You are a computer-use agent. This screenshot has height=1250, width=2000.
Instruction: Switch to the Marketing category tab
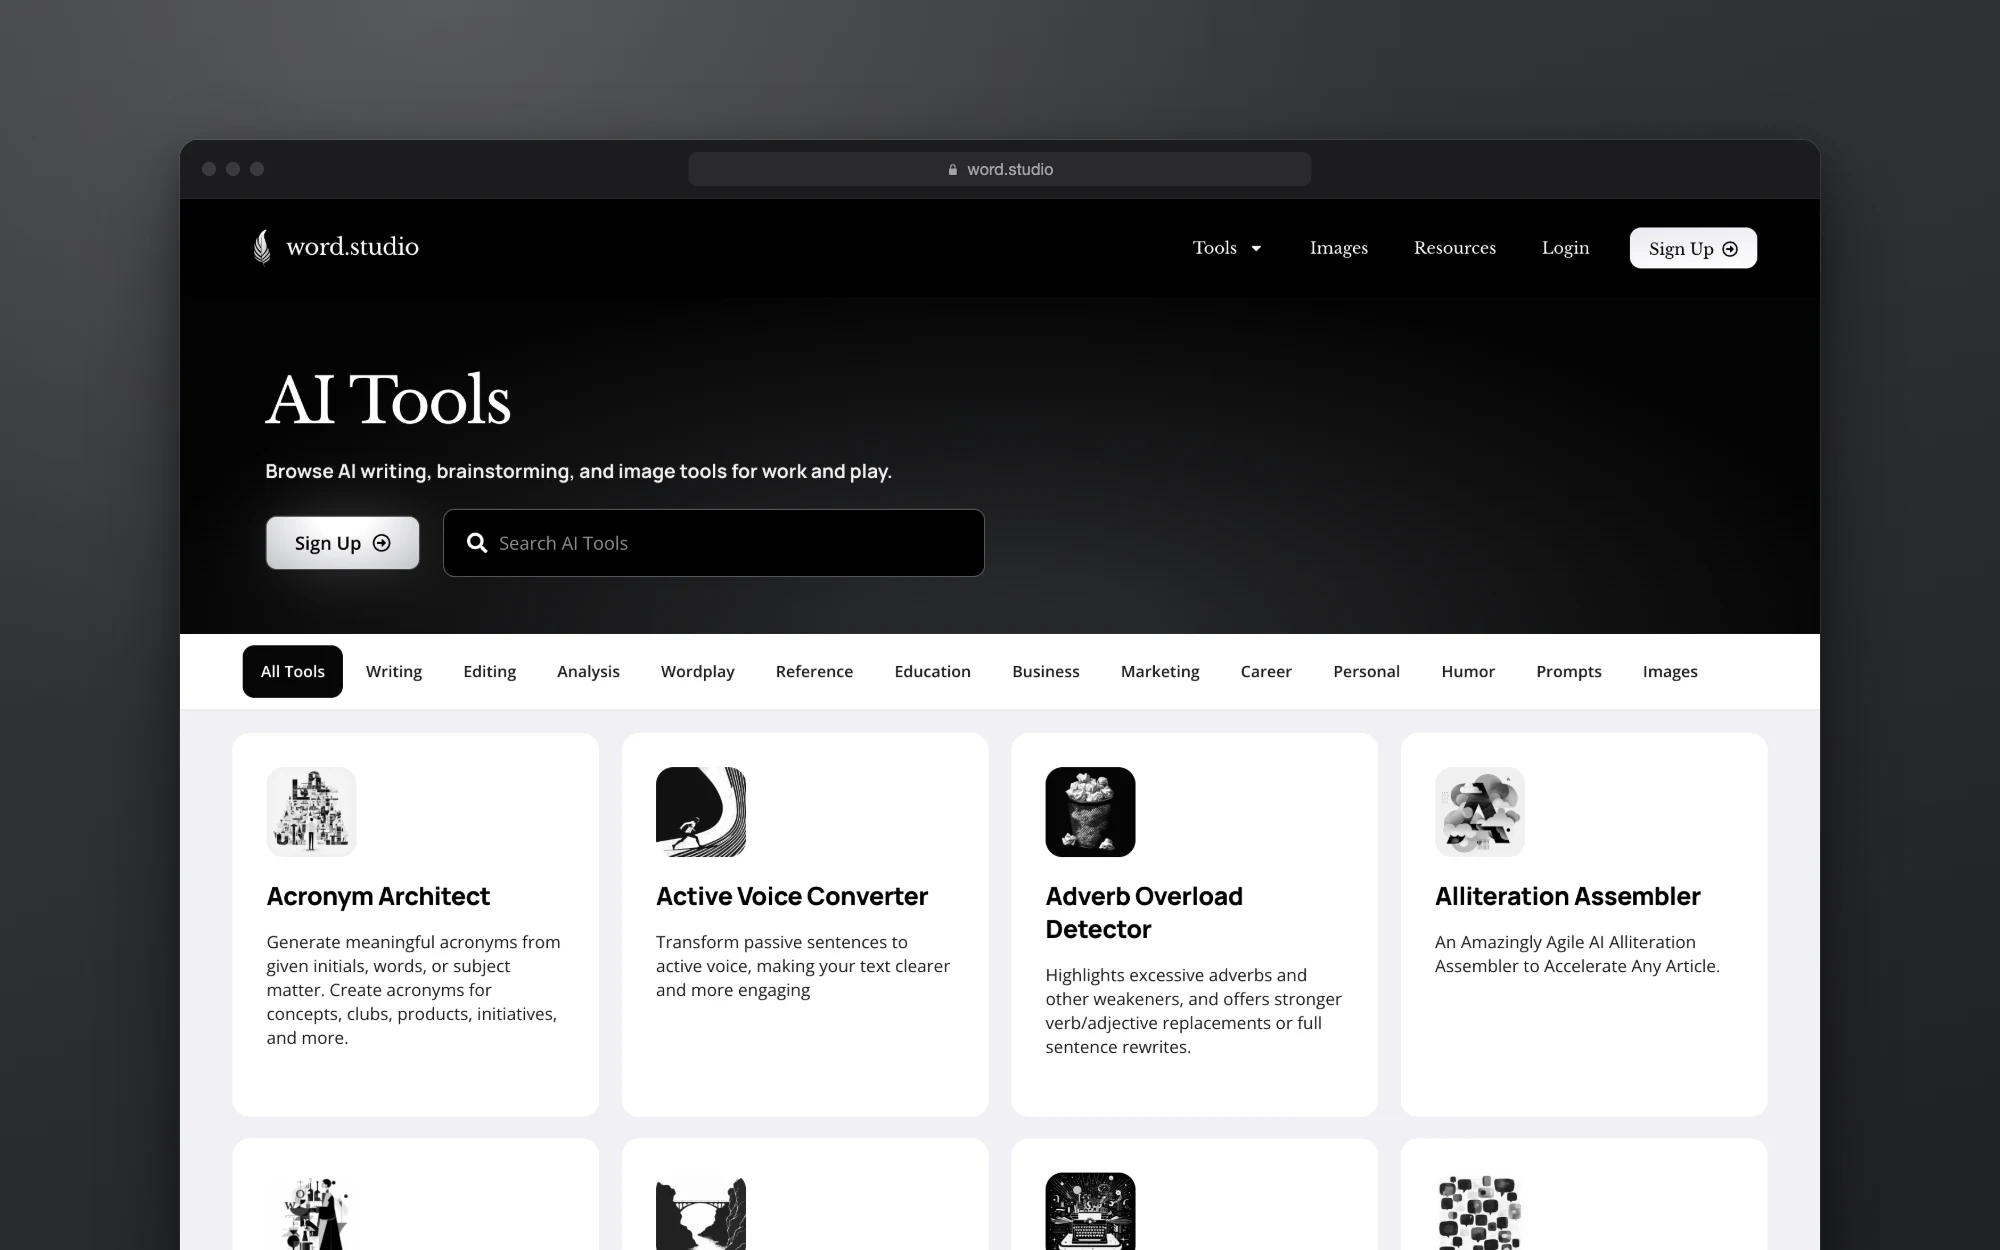[1160, 671]
